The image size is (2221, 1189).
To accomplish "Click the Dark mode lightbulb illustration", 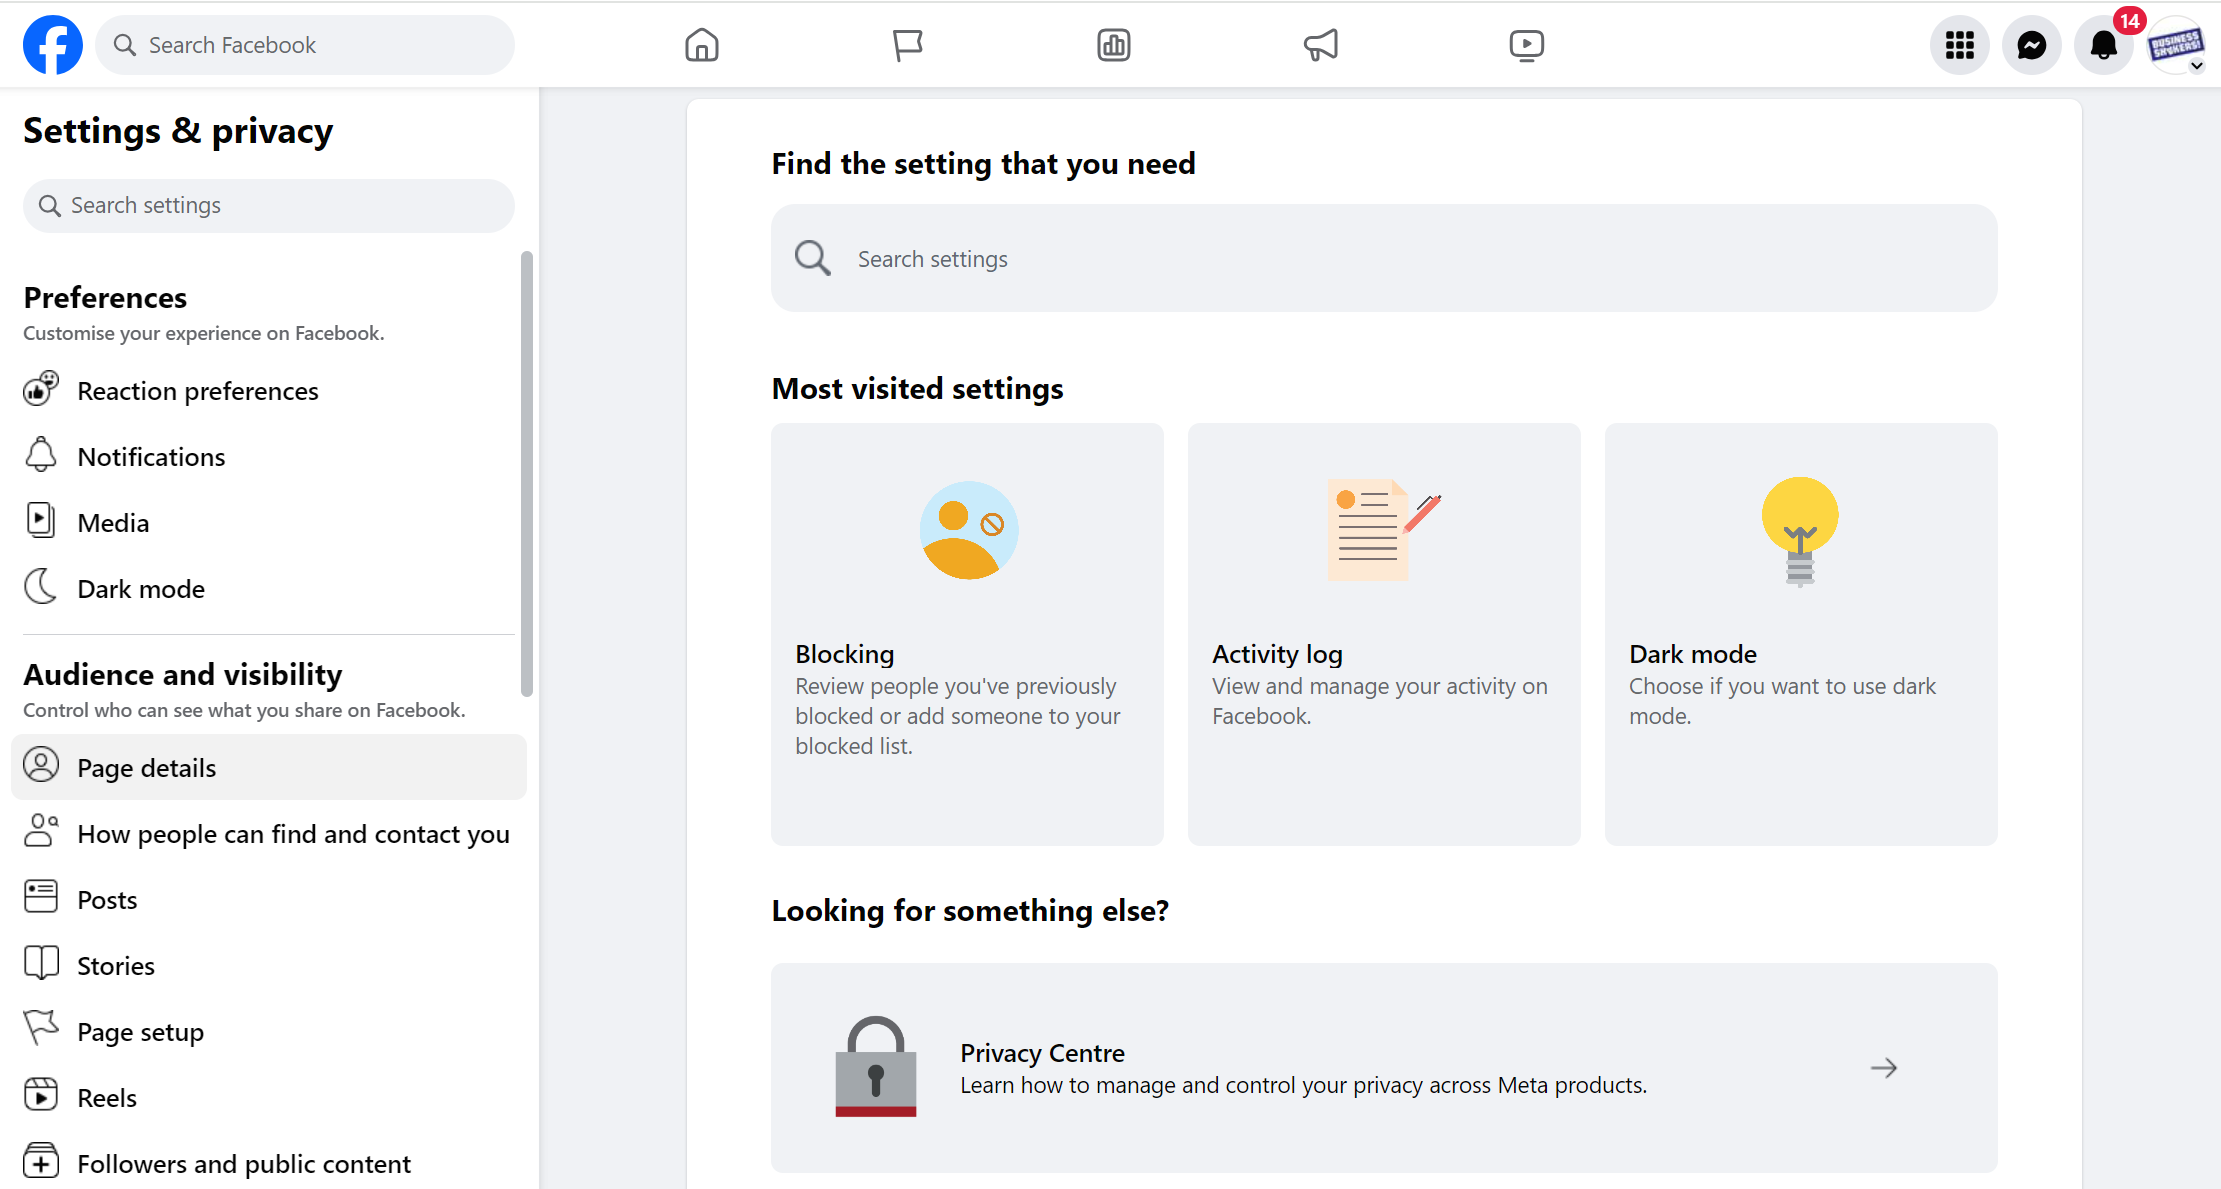I will pos(1800,531).
